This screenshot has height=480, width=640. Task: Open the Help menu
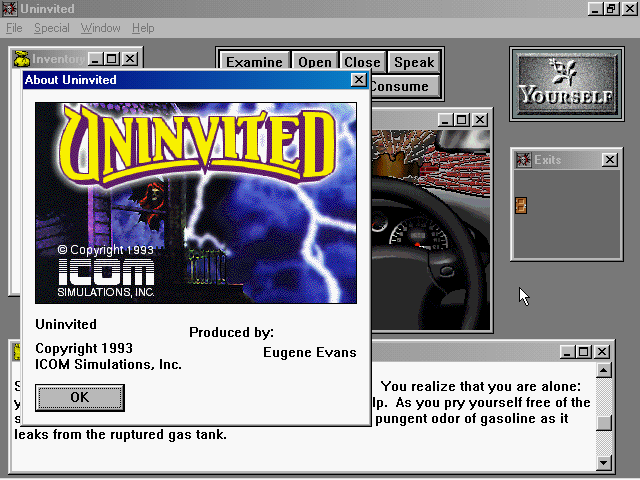[143, 28]
